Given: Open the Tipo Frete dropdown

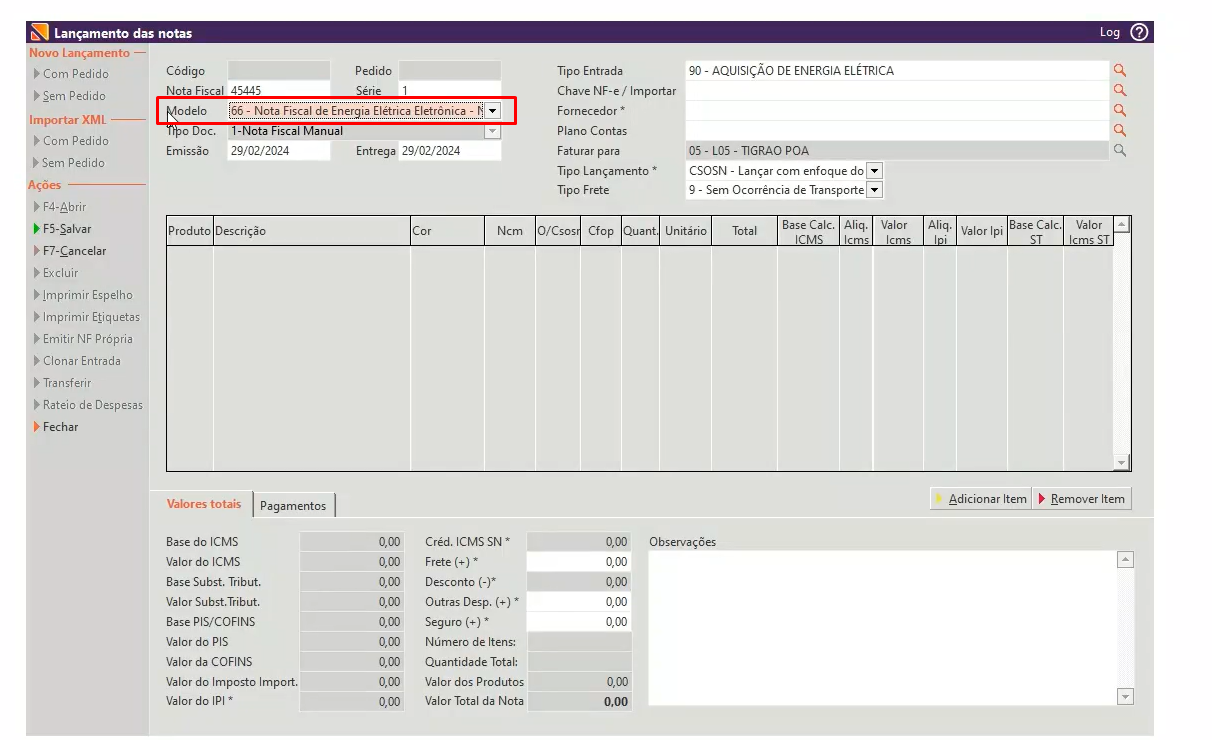Looking at the screenshot, I should 874,190.
